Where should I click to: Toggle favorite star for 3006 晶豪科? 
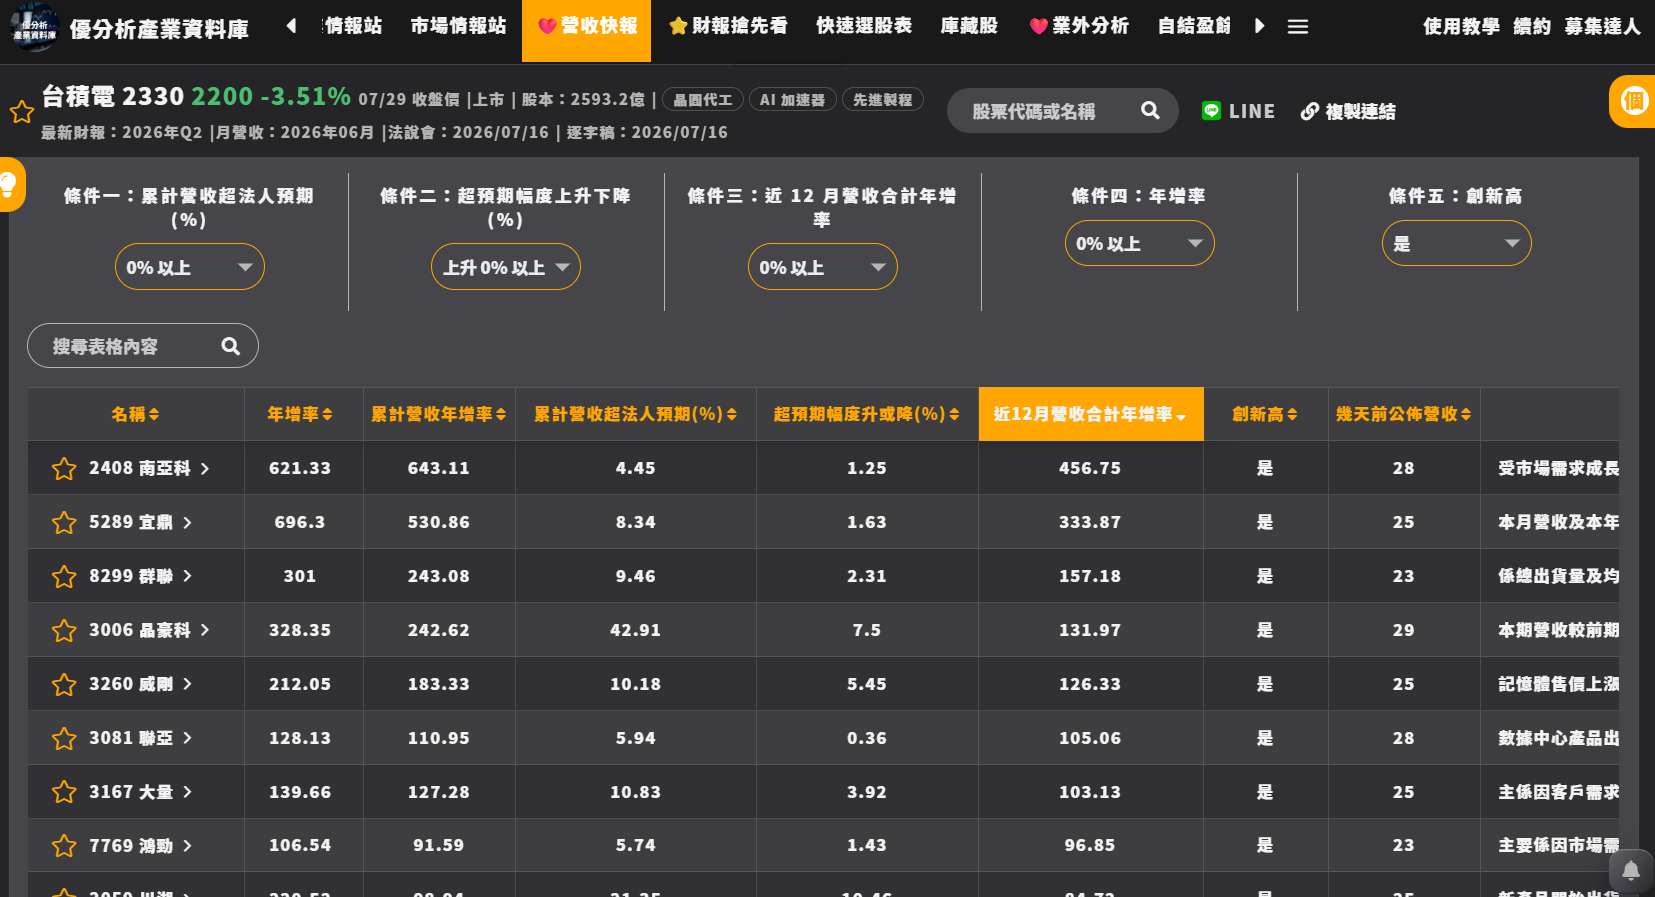coord(64,630)
